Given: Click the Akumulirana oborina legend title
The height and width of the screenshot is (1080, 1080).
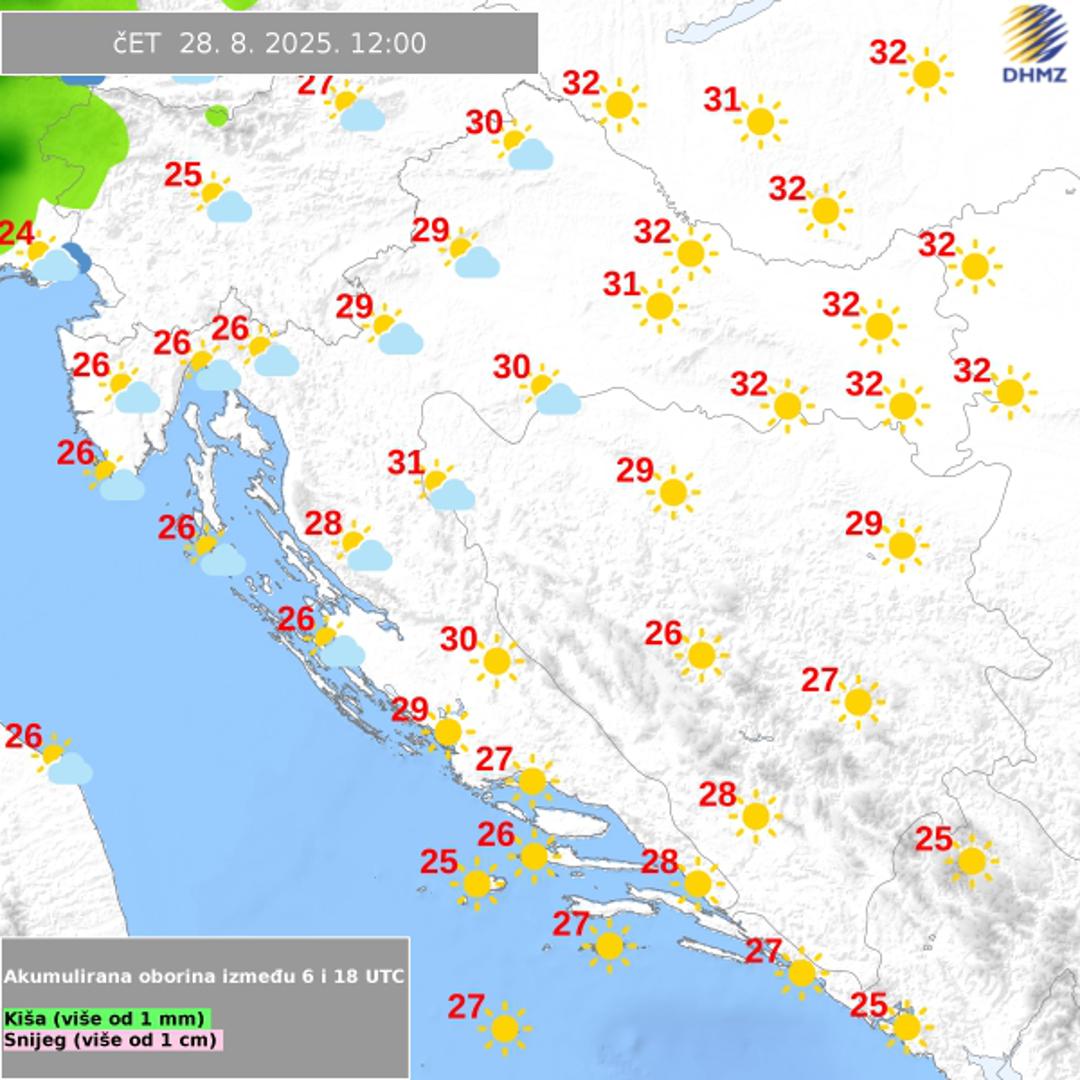Looking at the screenshot, I should (x=204, y=976).
